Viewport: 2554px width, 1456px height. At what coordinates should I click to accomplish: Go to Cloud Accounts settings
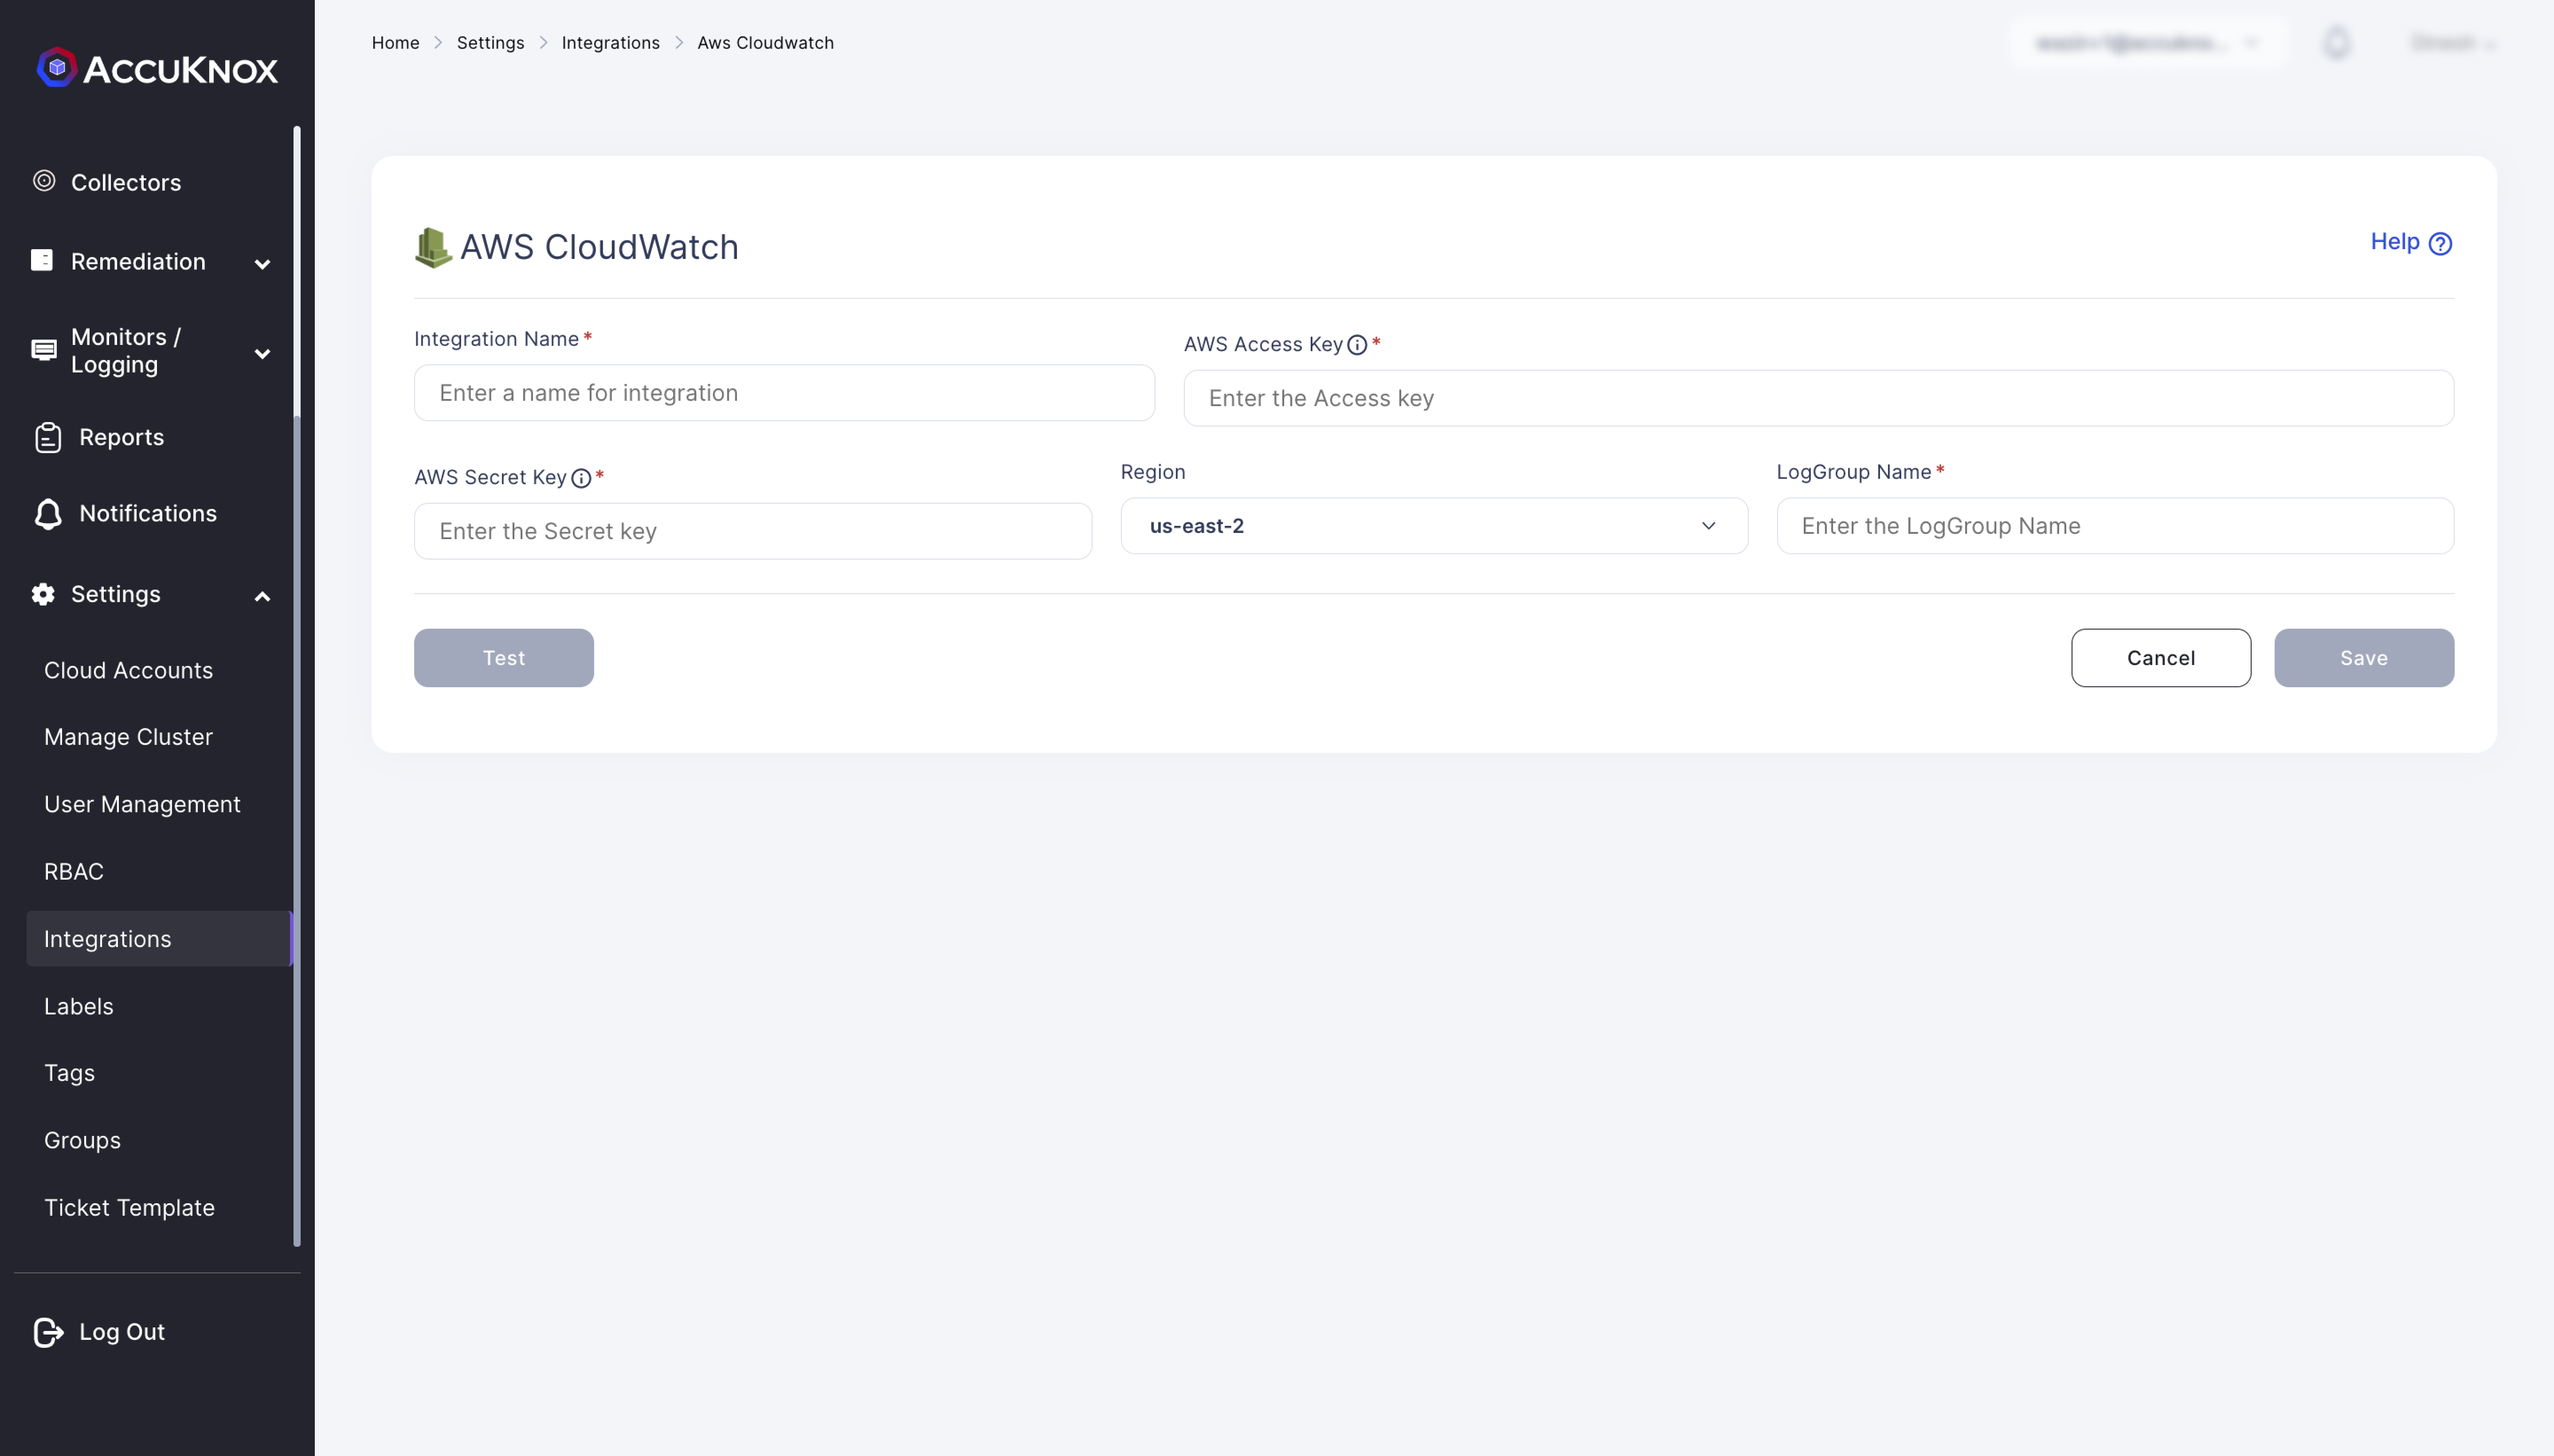[x=128, y=670]
